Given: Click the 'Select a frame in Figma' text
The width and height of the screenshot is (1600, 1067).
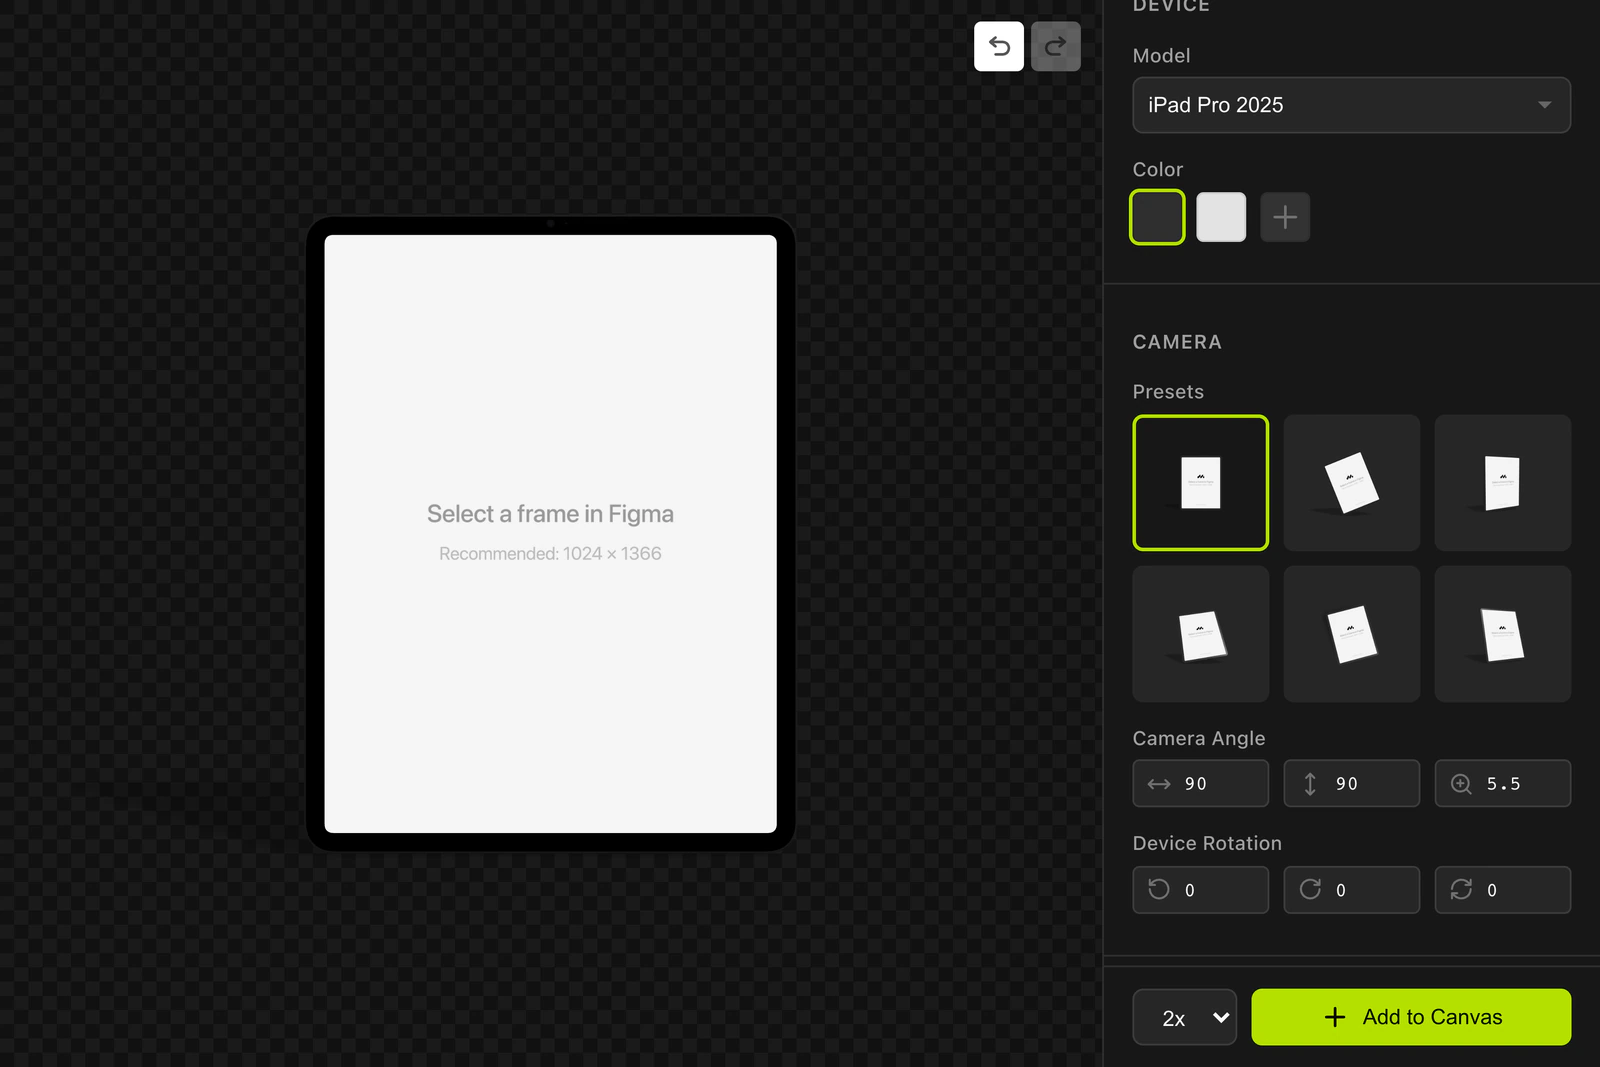Looking at the screenshot, I should pyautogui.click(x=550, y=514).
